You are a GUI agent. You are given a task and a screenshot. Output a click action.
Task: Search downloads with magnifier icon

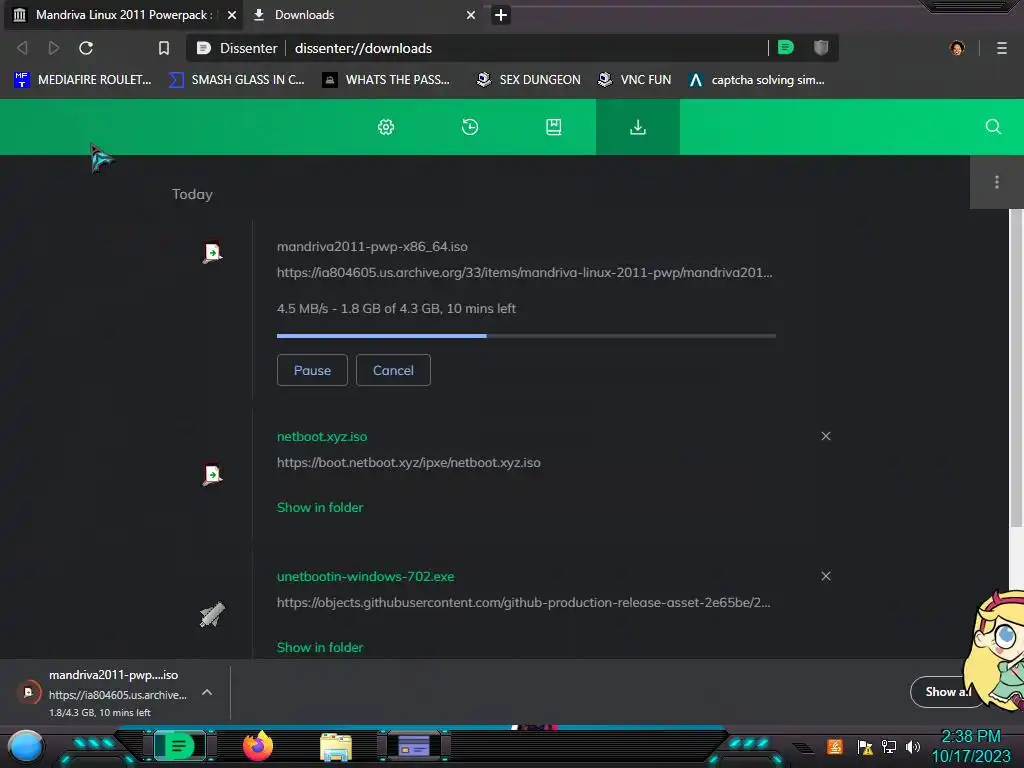(993, 127)
